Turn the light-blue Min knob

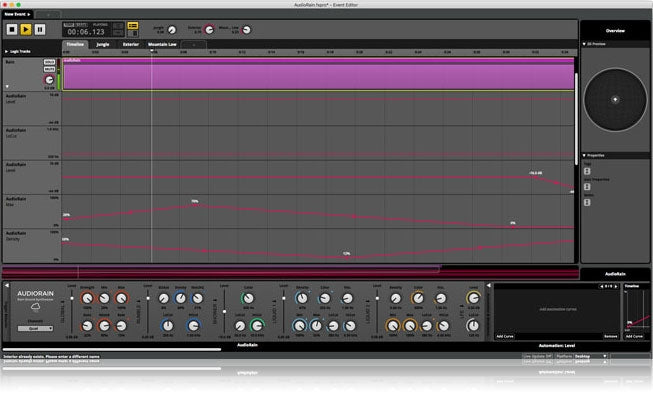(299, 325)
